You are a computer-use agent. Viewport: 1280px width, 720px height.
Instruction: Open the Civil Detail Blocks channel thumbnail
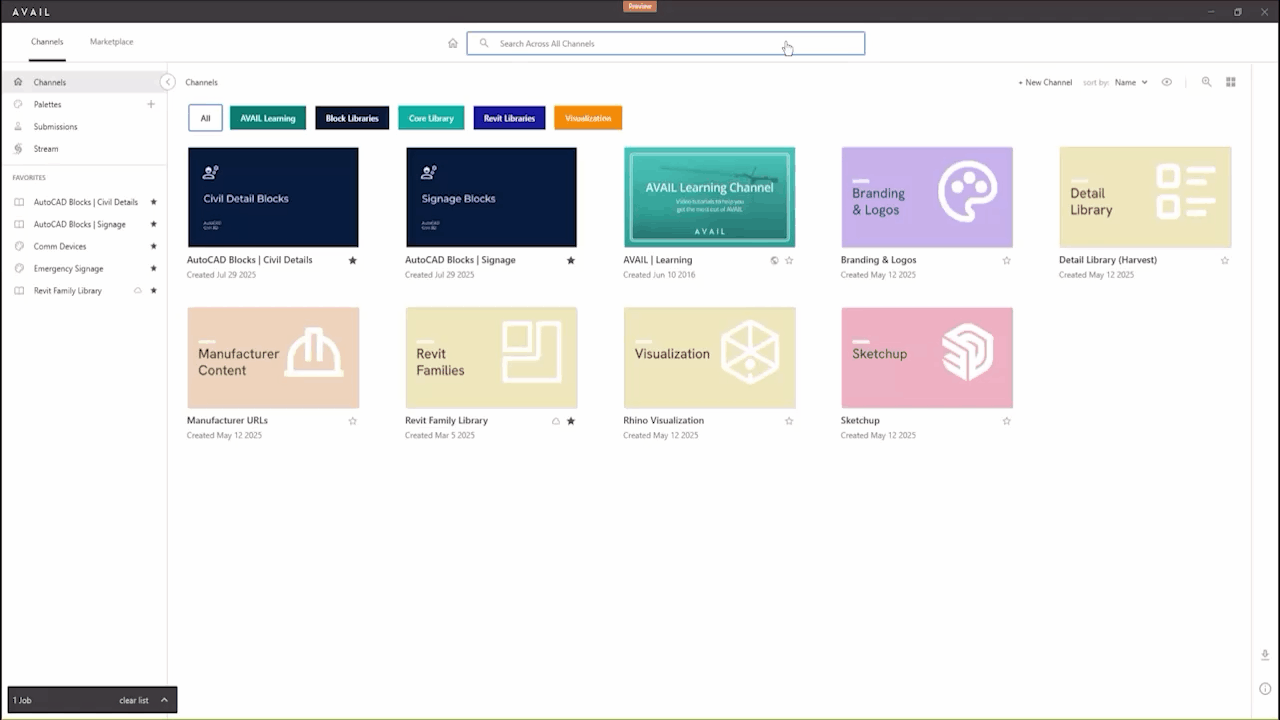click(273, 197)
